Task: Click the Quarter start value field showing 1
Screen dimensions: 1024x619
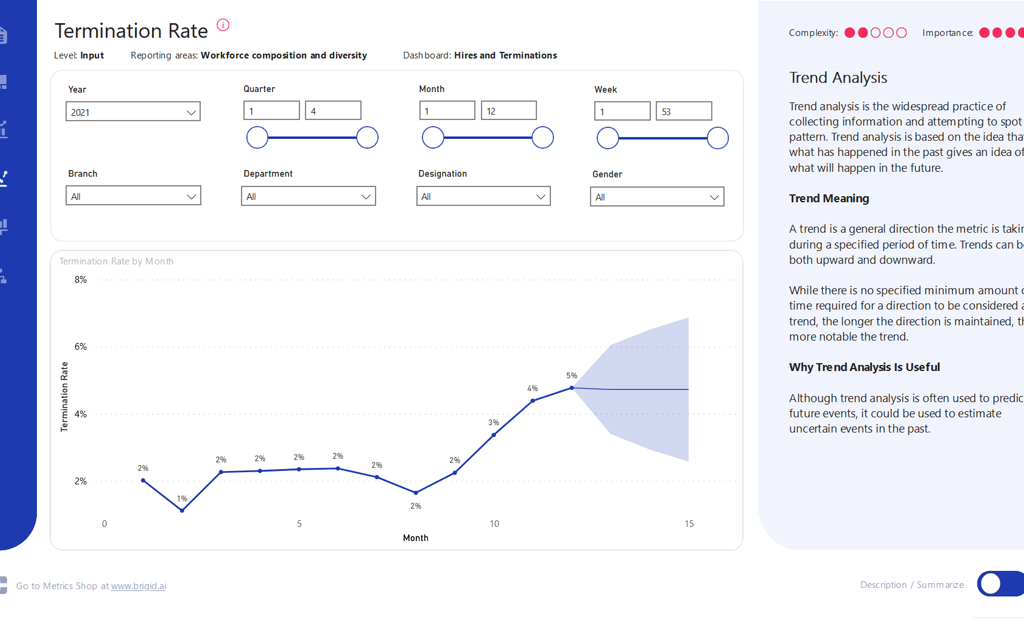Action: click(271, 111)
